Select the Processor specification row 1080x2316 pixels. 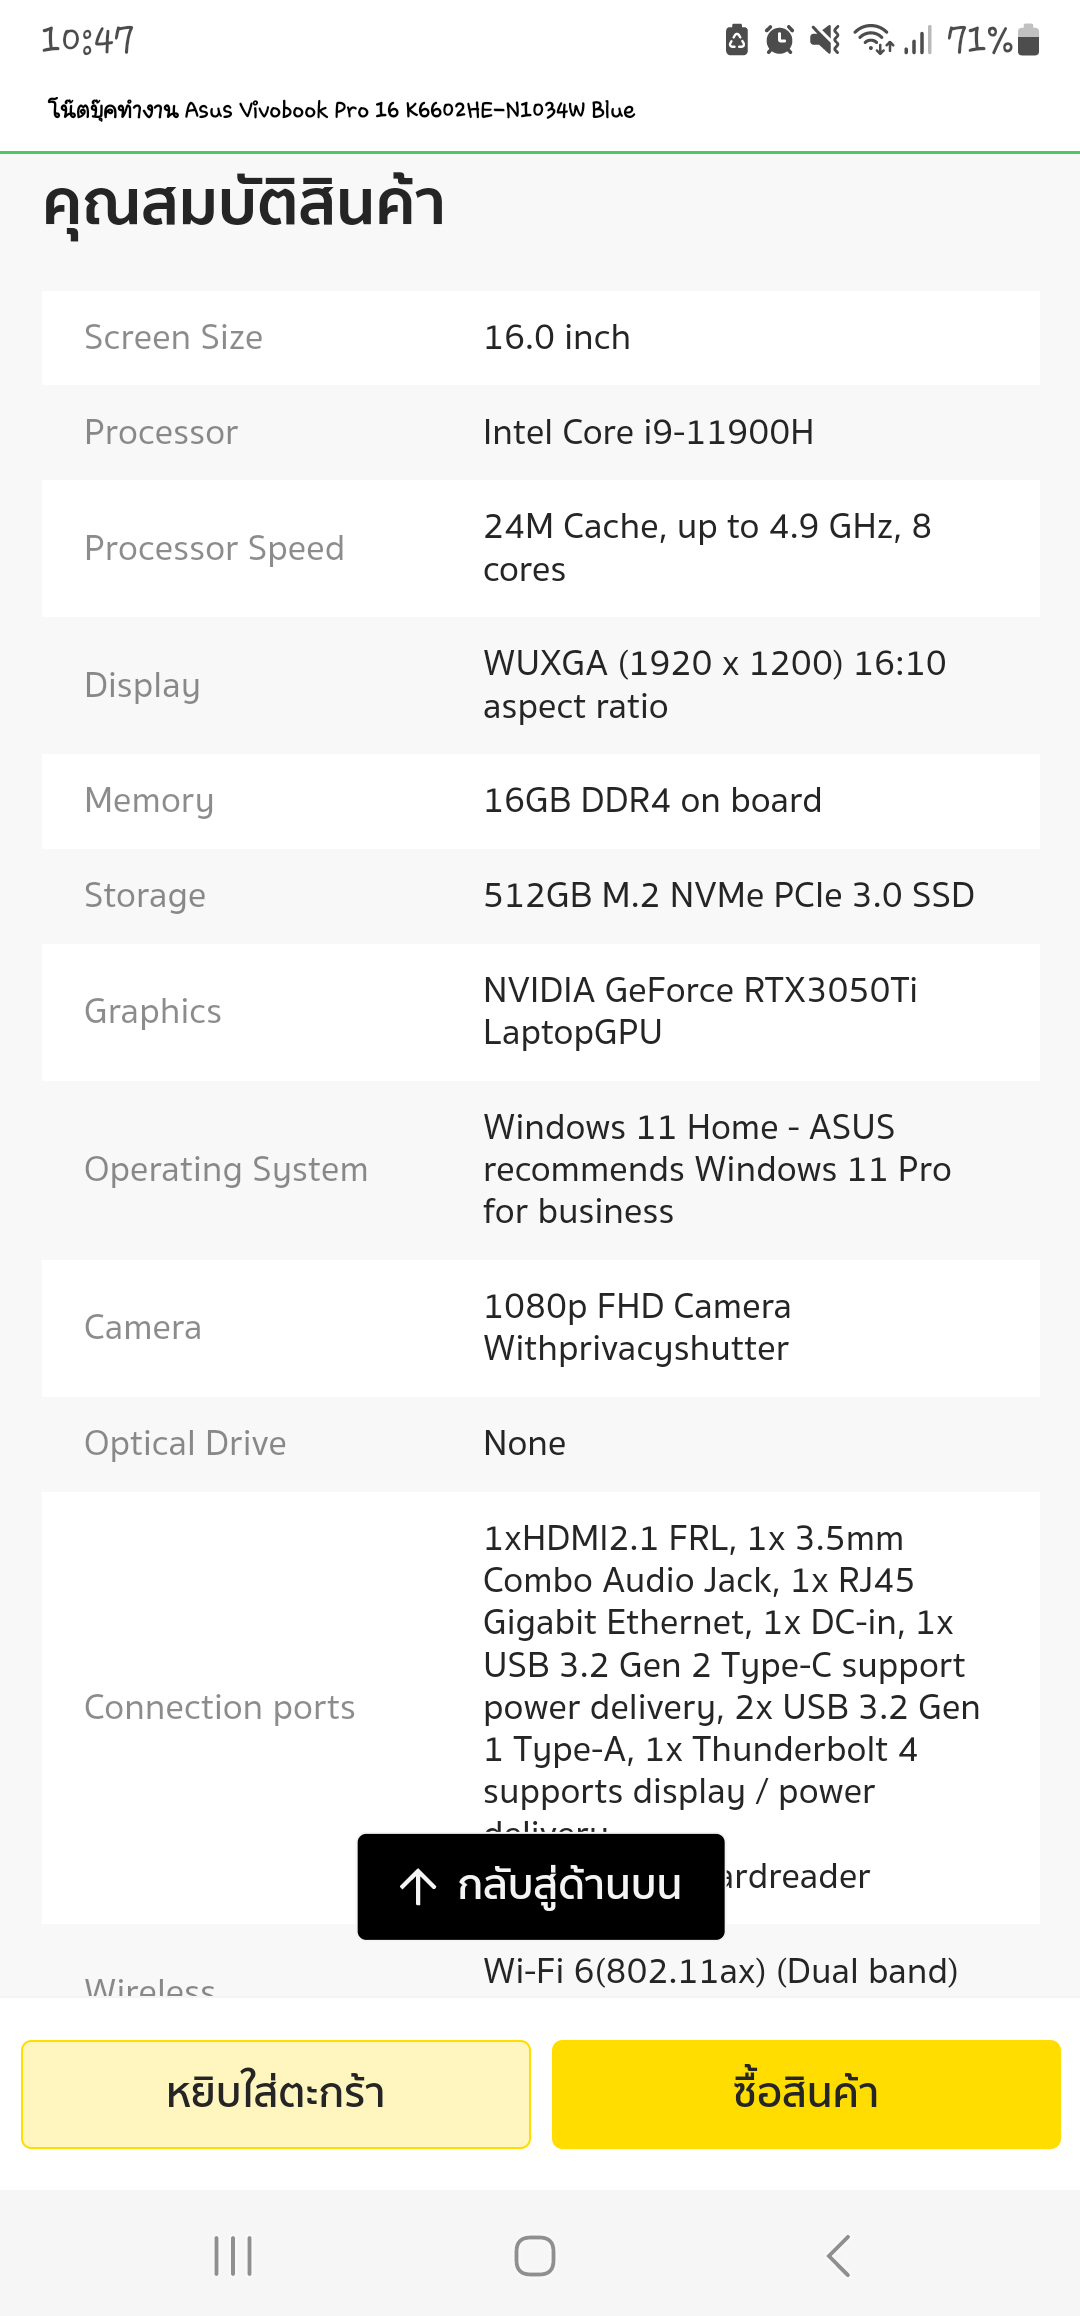541,433
